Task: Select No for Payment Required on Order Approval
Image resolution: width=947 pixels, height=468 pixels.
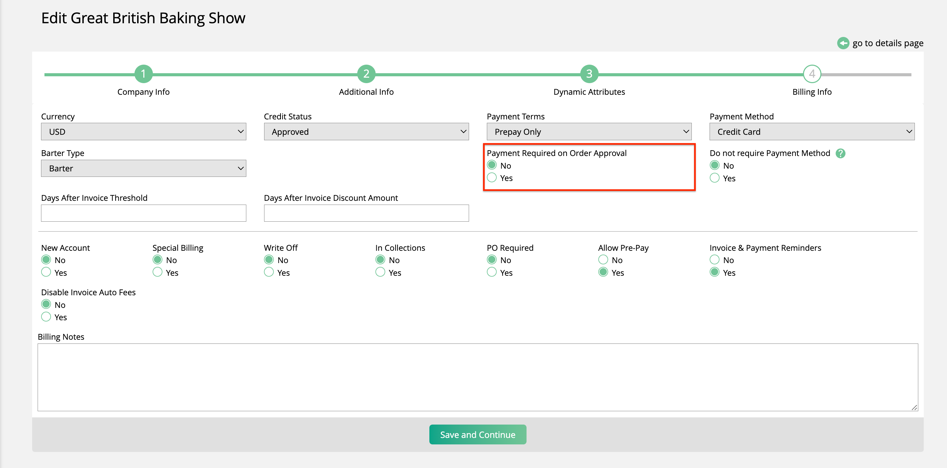Action: [x=492, y=165]
